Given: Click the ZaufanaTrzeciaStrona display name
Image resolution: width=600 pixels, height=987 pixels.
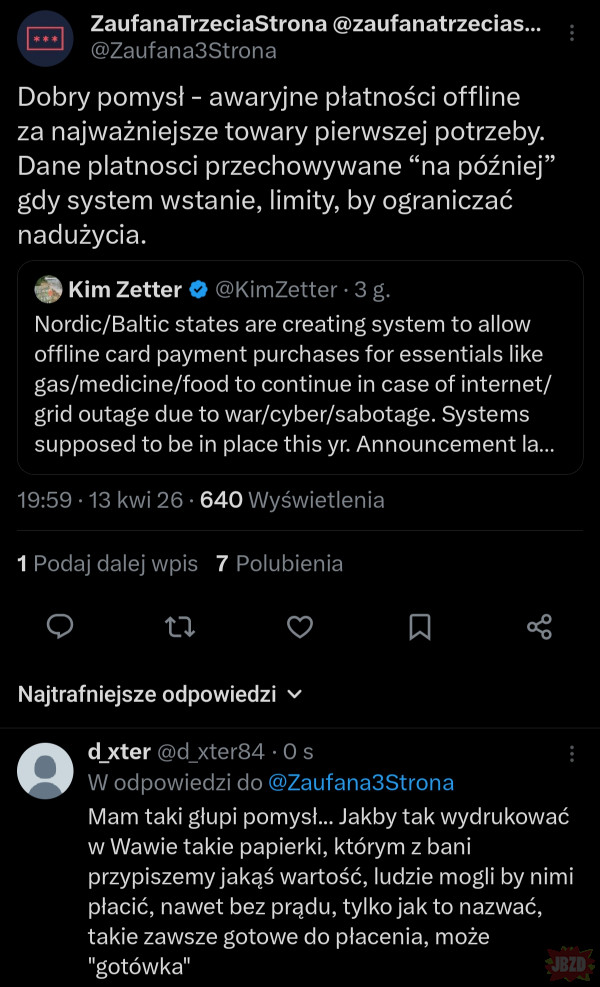Looking at the screenshot, I should tap(203, 23).
